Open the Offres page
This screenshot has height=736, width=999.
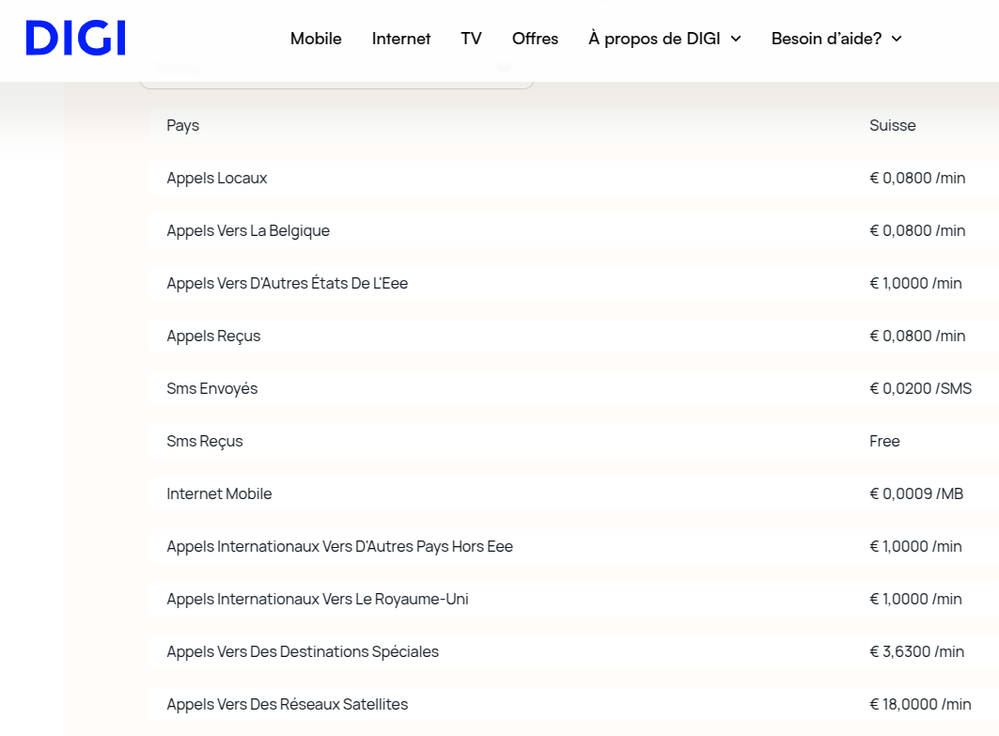pyautogui.click(x=535, y=38)
